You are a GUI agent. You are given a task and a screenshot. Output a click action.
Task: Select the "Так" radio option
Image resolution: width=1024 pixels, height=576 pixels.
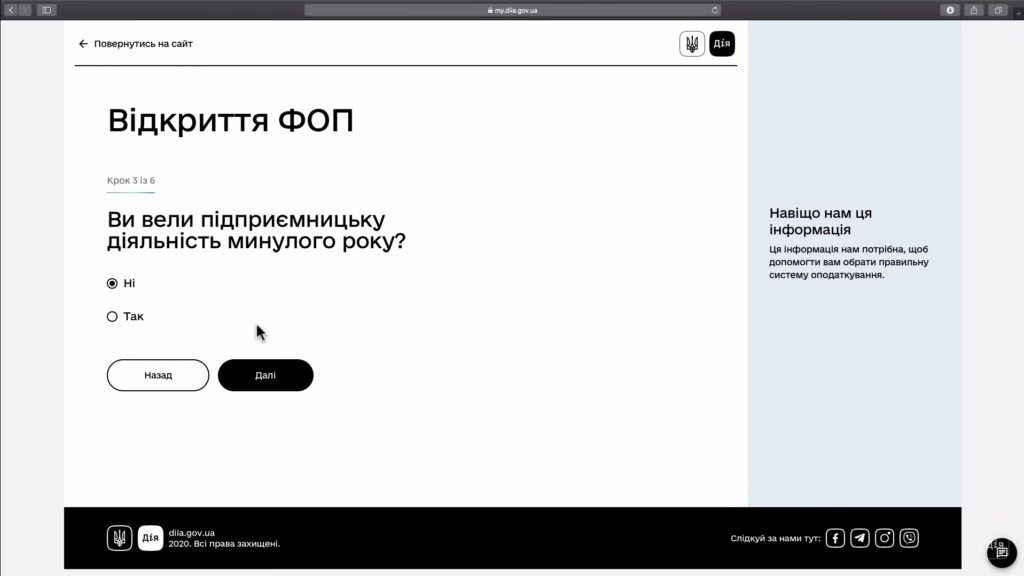(x=112, y=317)
